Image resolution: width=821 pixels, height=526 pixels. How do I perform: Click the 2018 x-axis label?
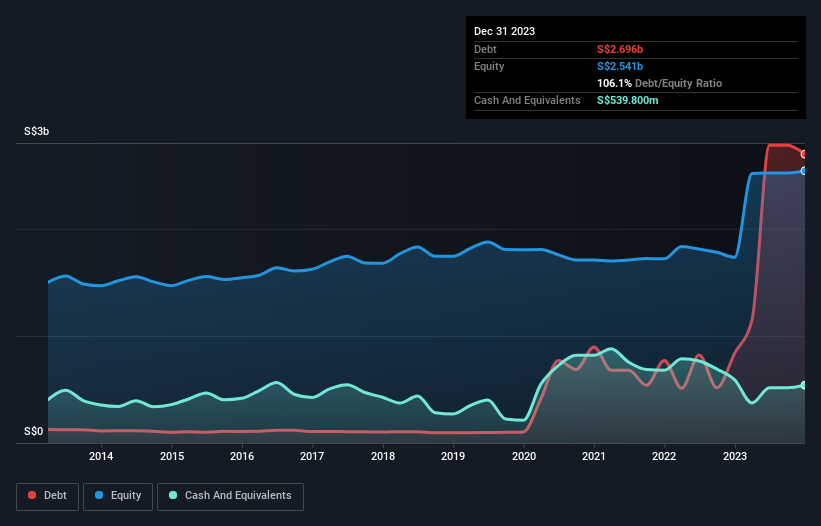[x=383, y=456]
